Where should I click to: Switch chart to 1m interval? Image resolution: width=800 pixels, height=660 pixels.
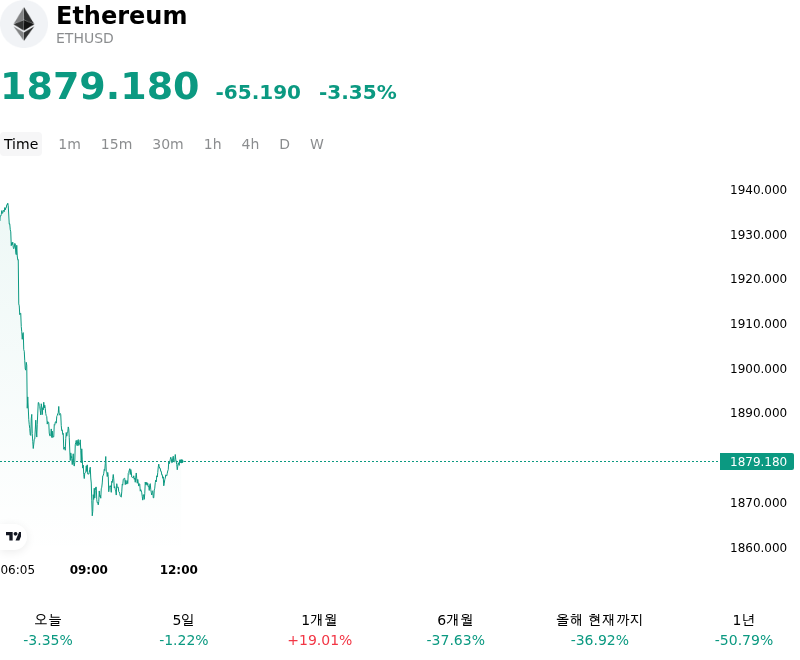[x=69, y=144]
